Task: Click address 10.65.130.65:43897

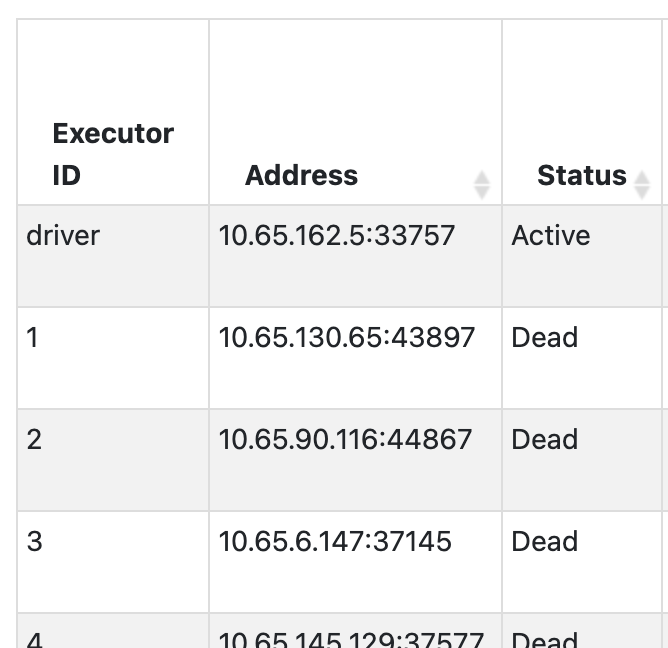Action: click(347, 338)
